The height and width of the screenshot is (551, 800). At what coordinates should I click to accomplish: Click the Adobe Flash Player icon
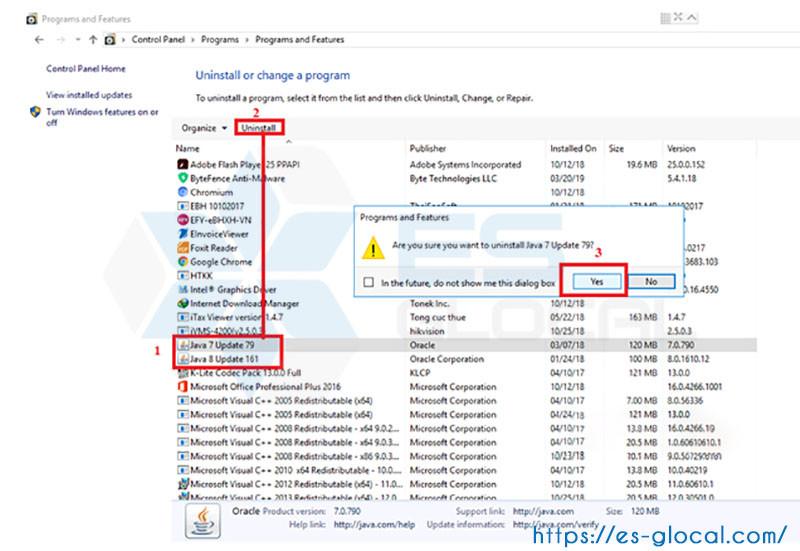pyautogui.click(x=182, y=164)
